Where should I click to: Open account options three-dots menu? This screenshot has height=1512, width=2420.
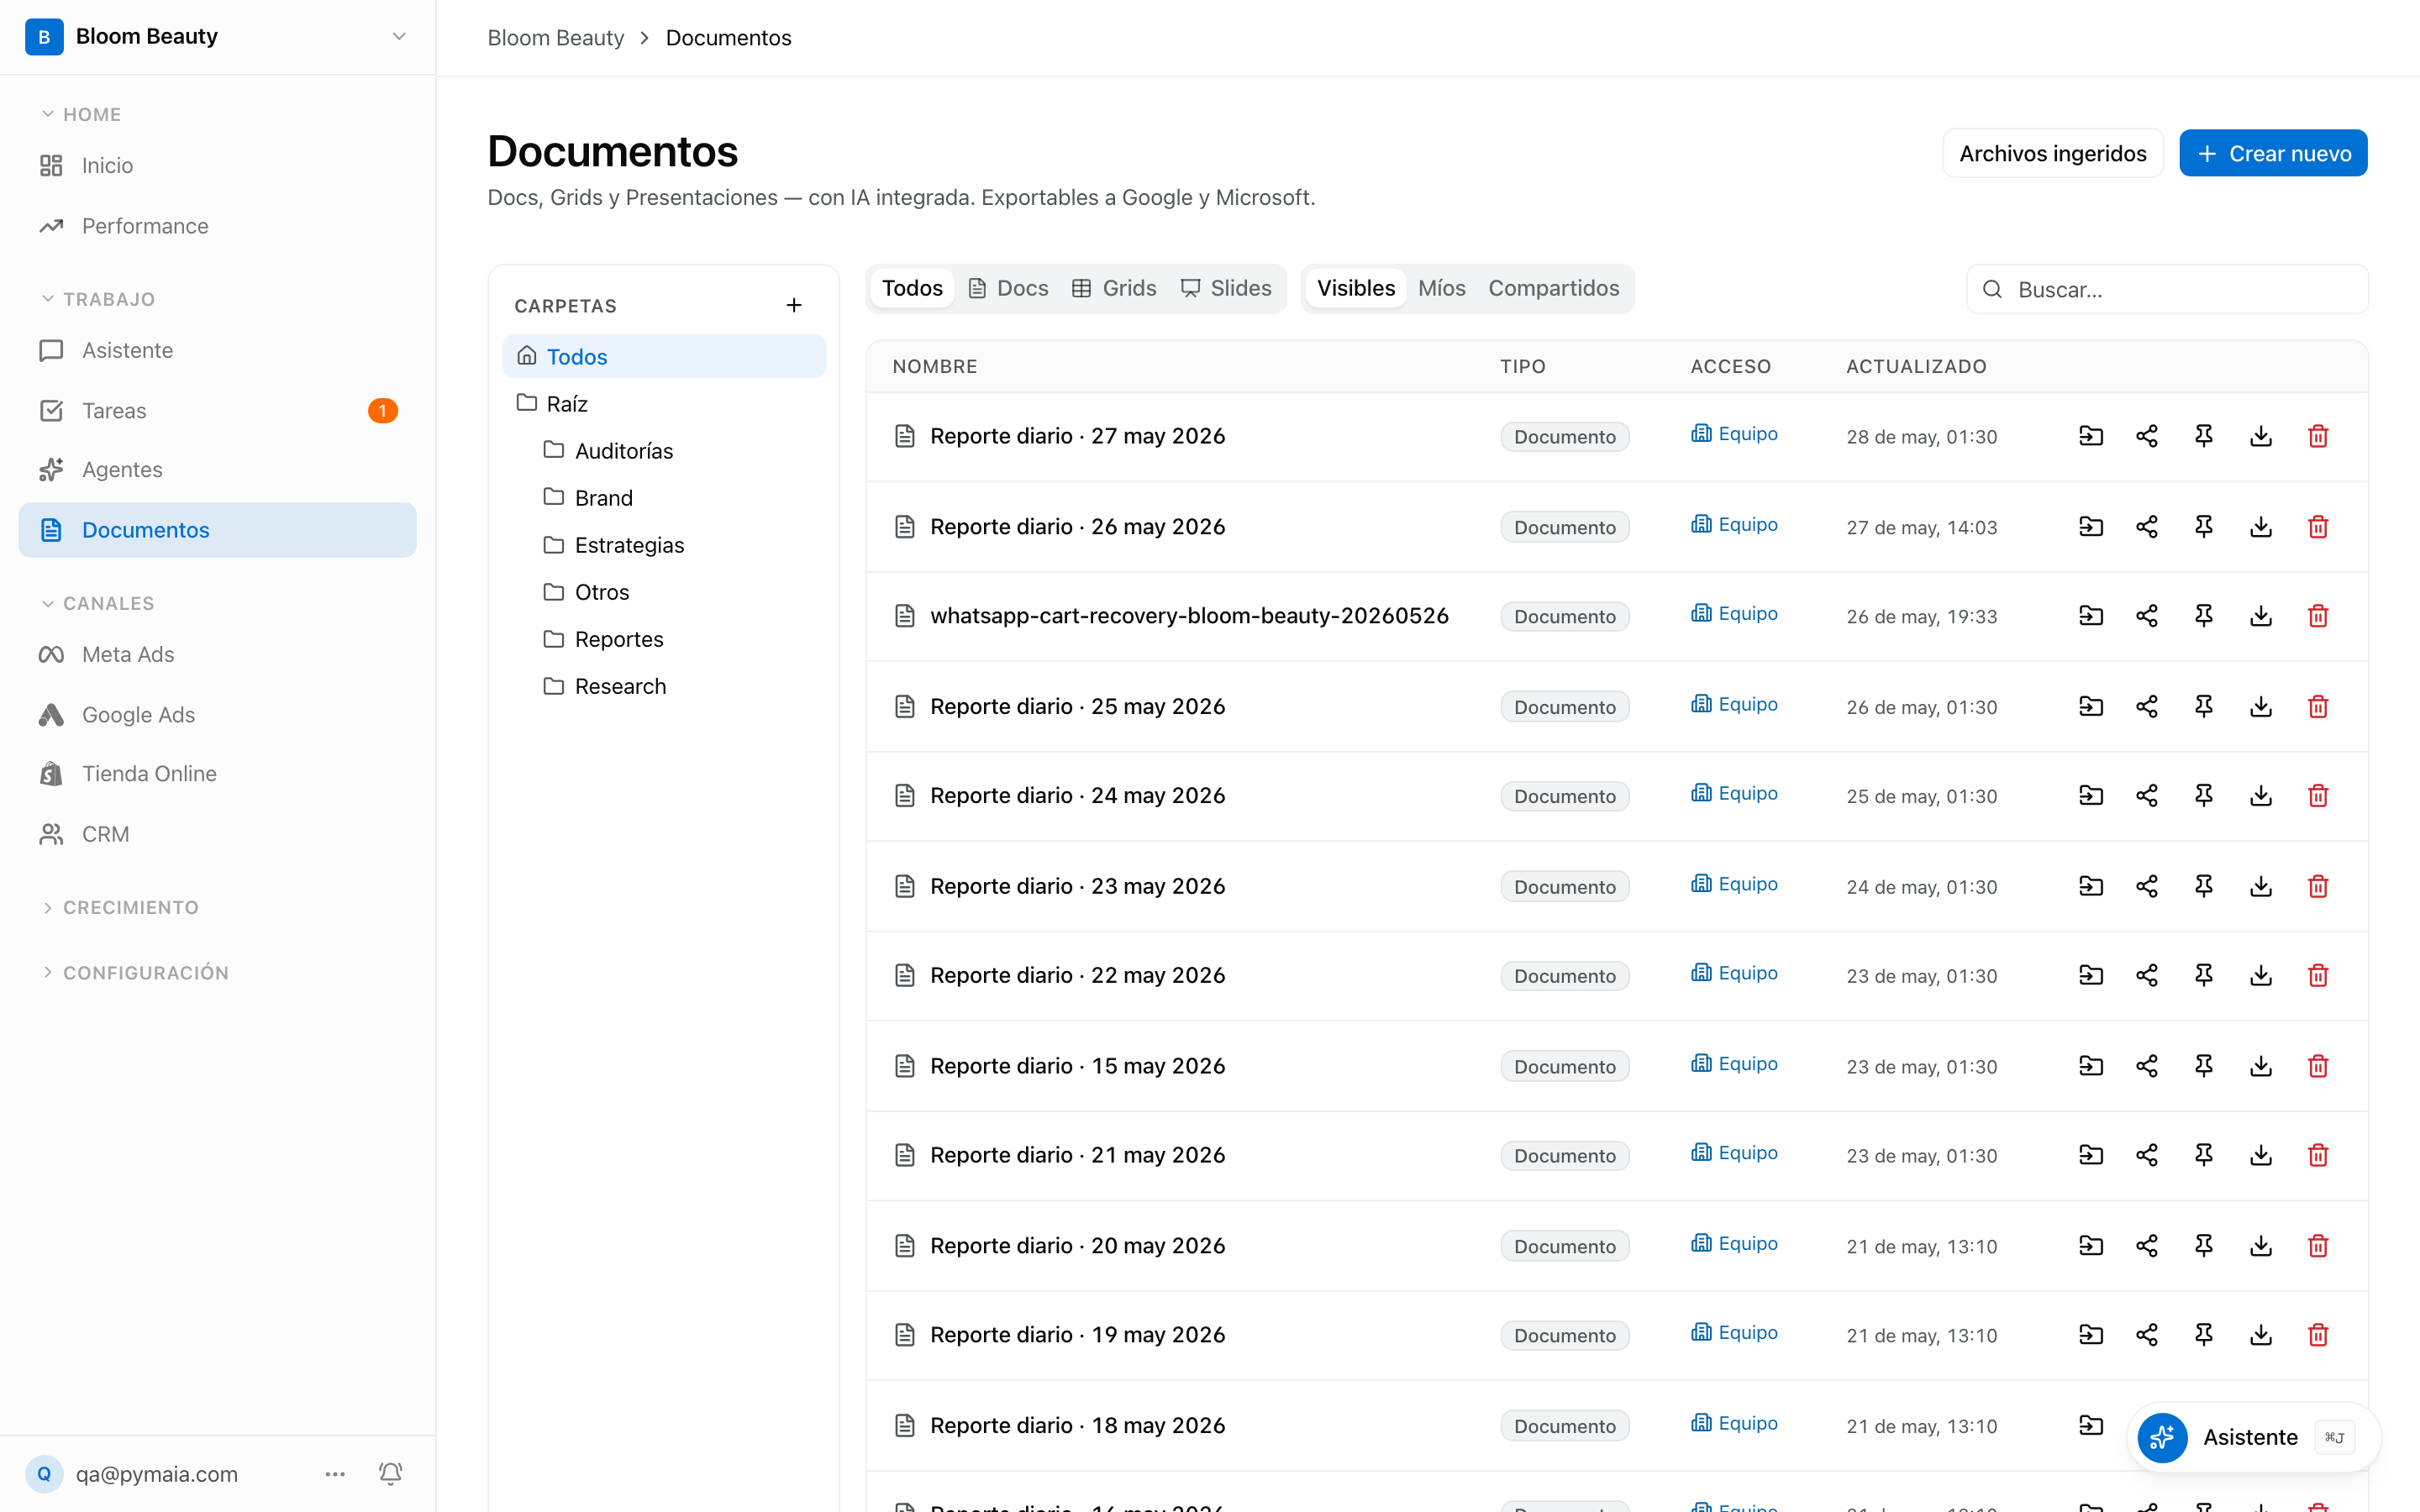point(335,1473)
